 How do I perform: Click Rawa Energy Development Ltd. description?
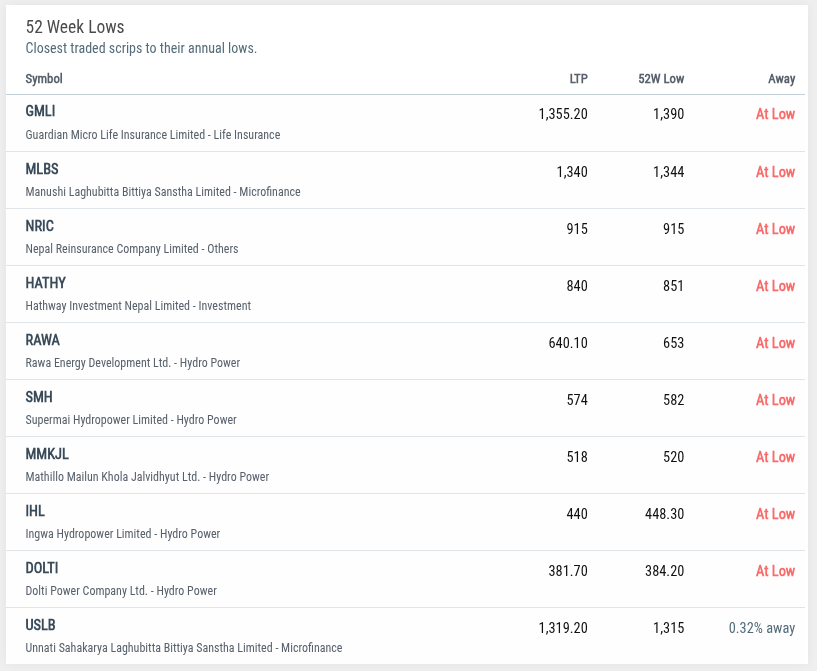[132, 363]
